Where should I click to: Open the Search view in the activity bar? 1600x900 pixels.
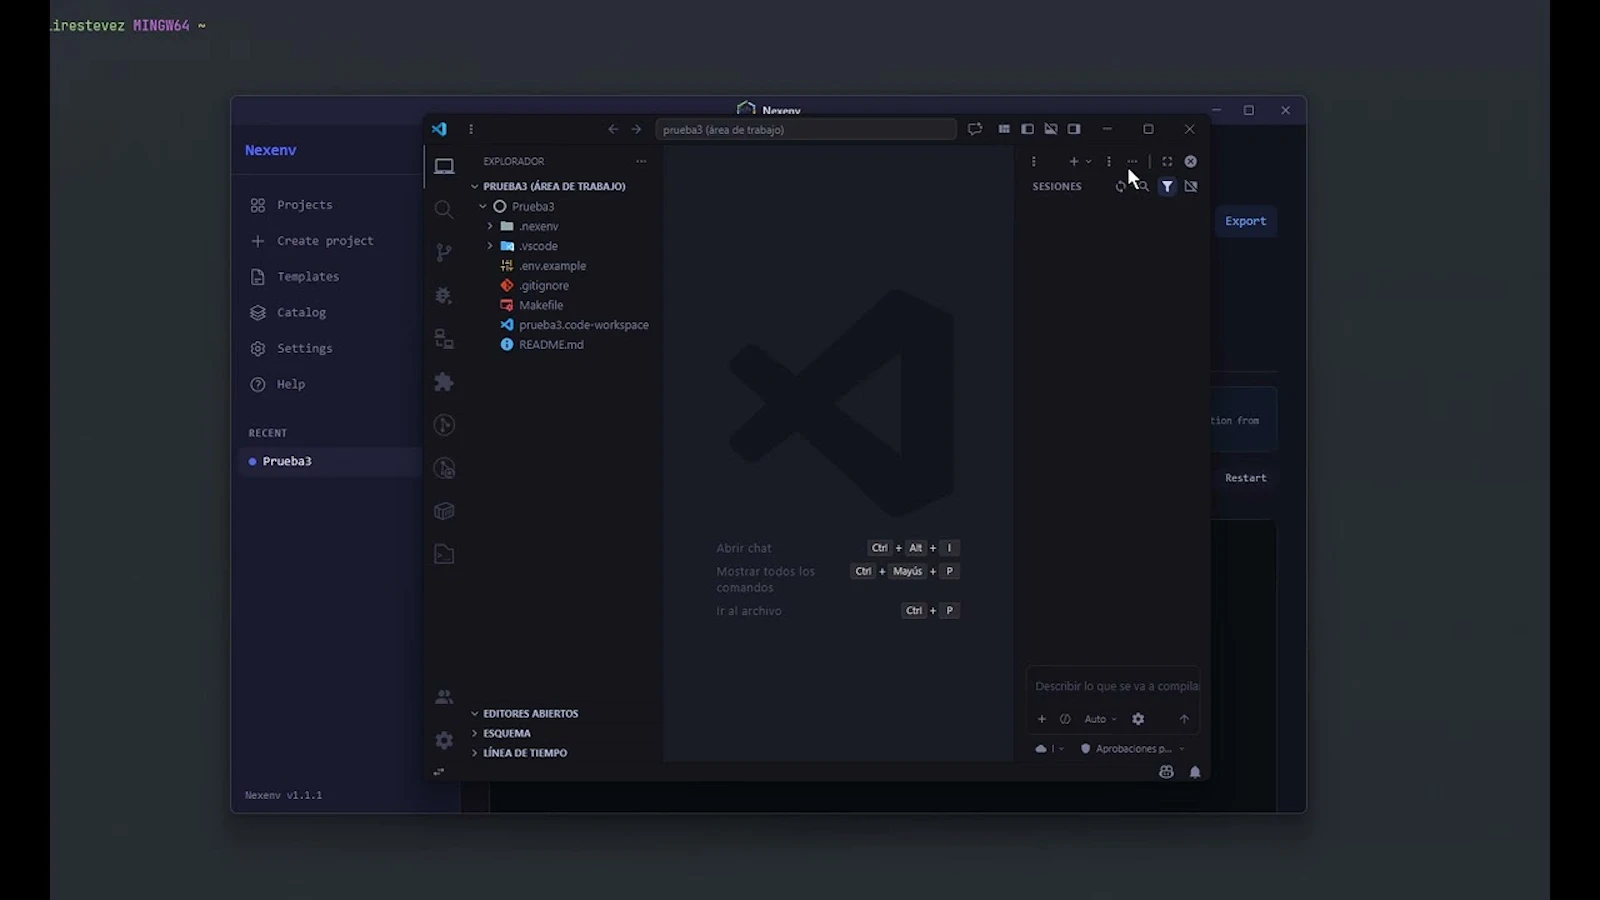(x=444, y=209)
